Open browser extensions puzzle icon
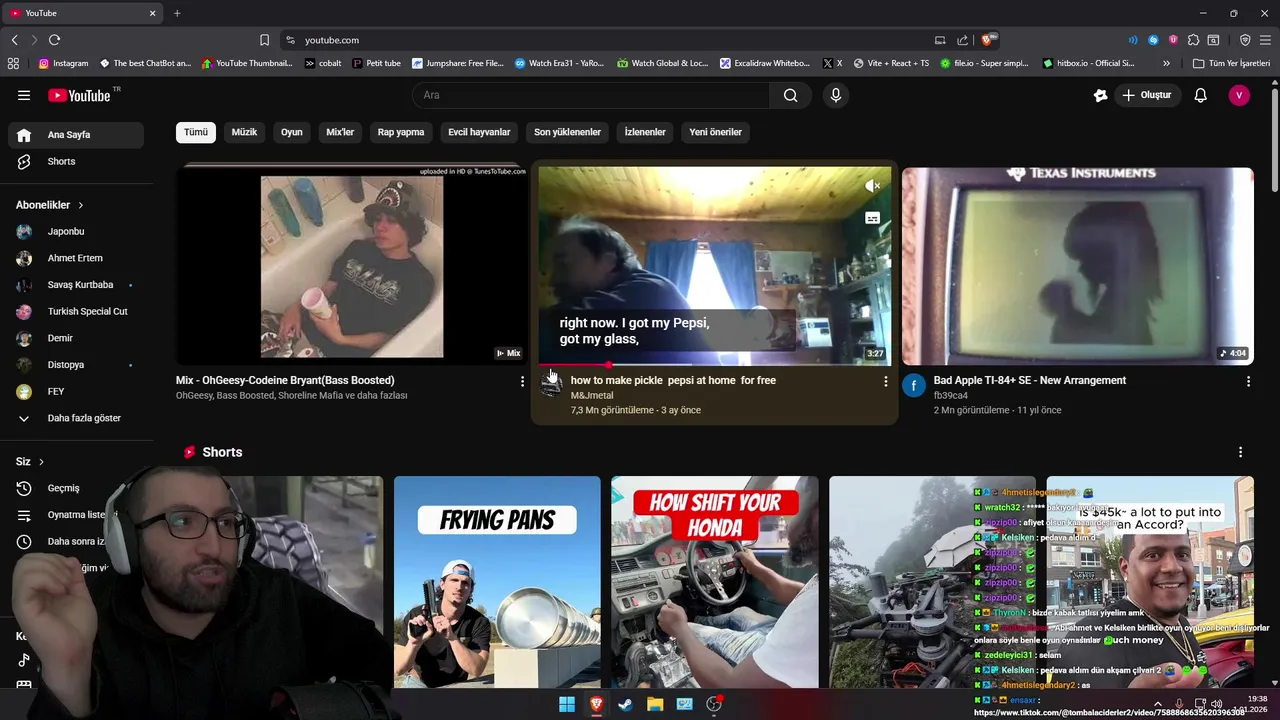Viewport: 1280px width, 720px height. pyautogui.click(x=1193, y=40)
